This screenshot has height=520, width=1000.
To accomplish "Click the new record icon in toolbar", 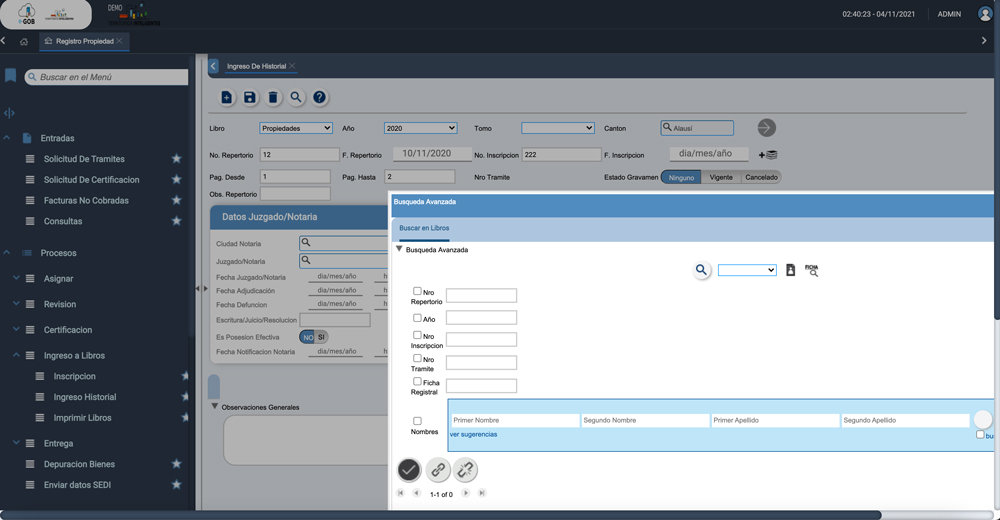I will [x=227, y=98].
